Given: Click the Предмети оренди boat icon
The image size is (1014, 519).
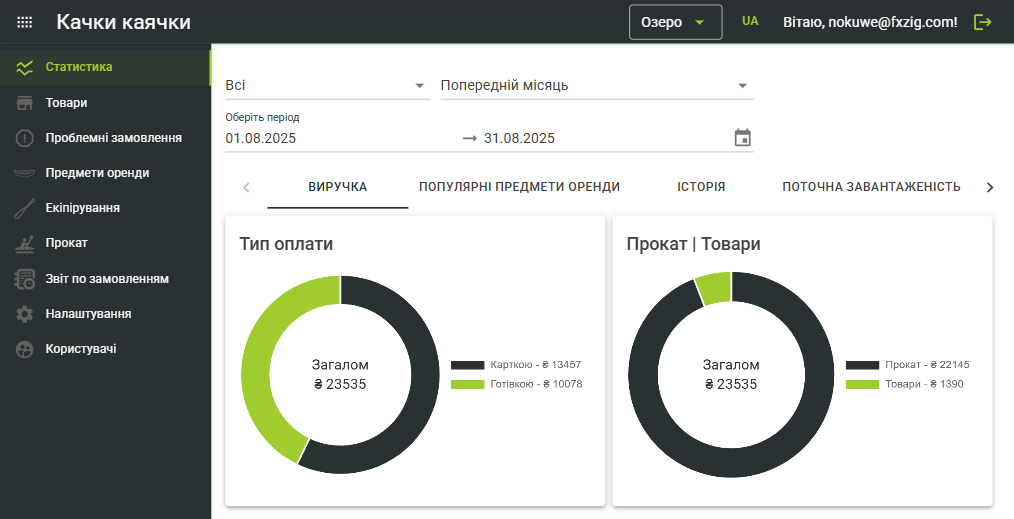Looking at the screenshot, I should (25, 173).
